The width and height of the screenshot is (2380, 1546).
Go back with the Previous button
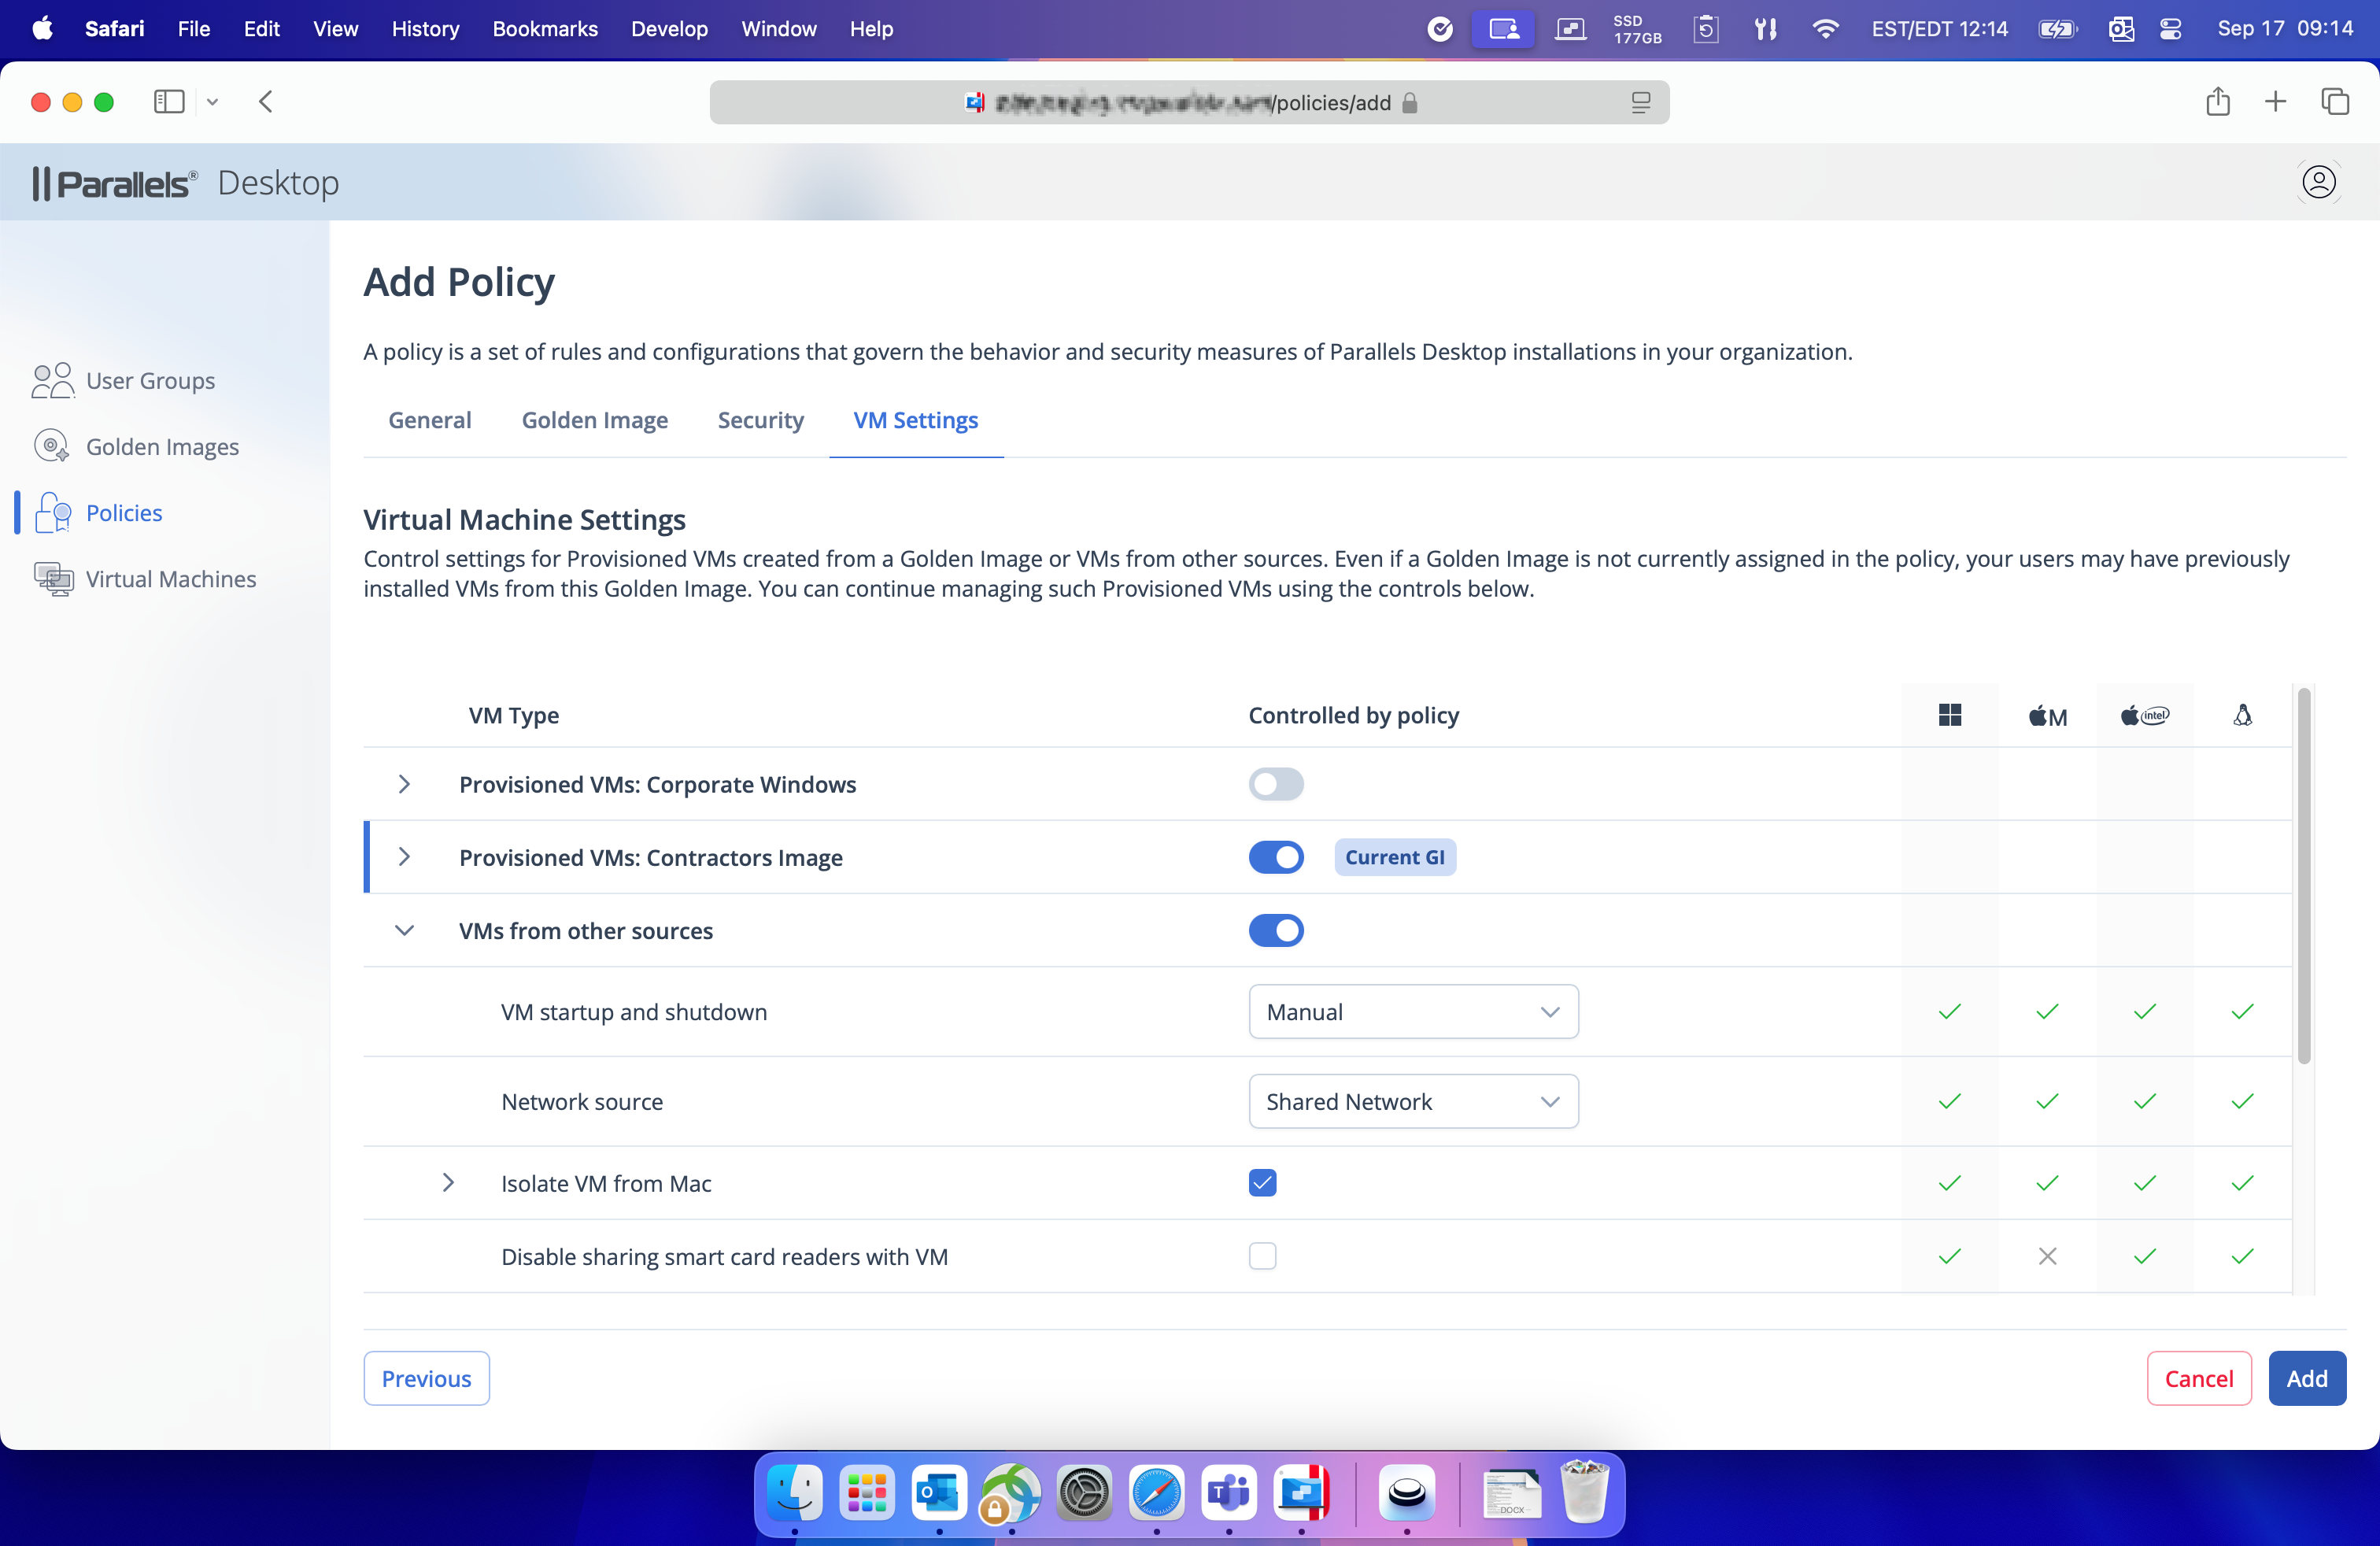tap(426, 1378)
